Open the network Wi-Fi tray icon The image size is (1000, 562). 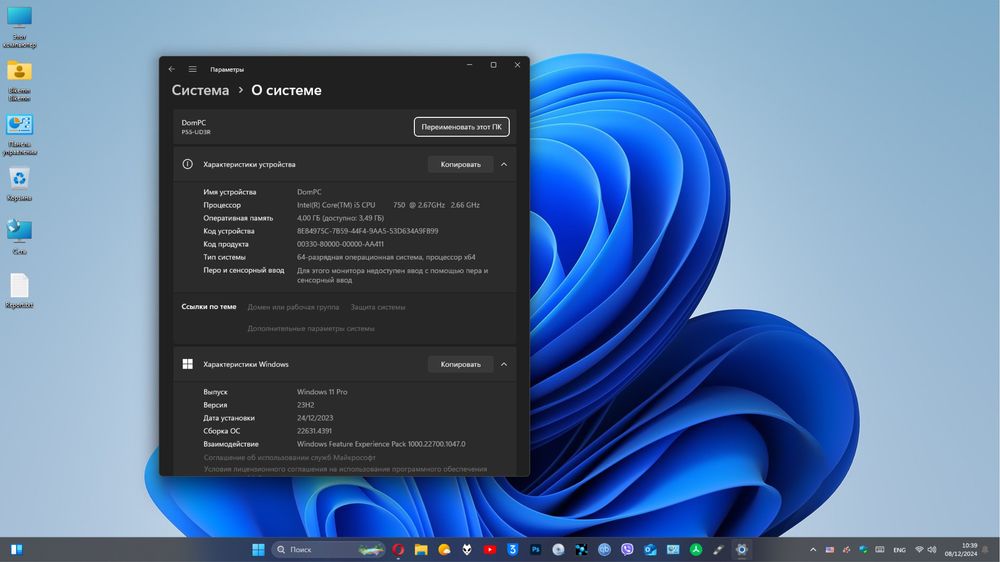(919, 549)
